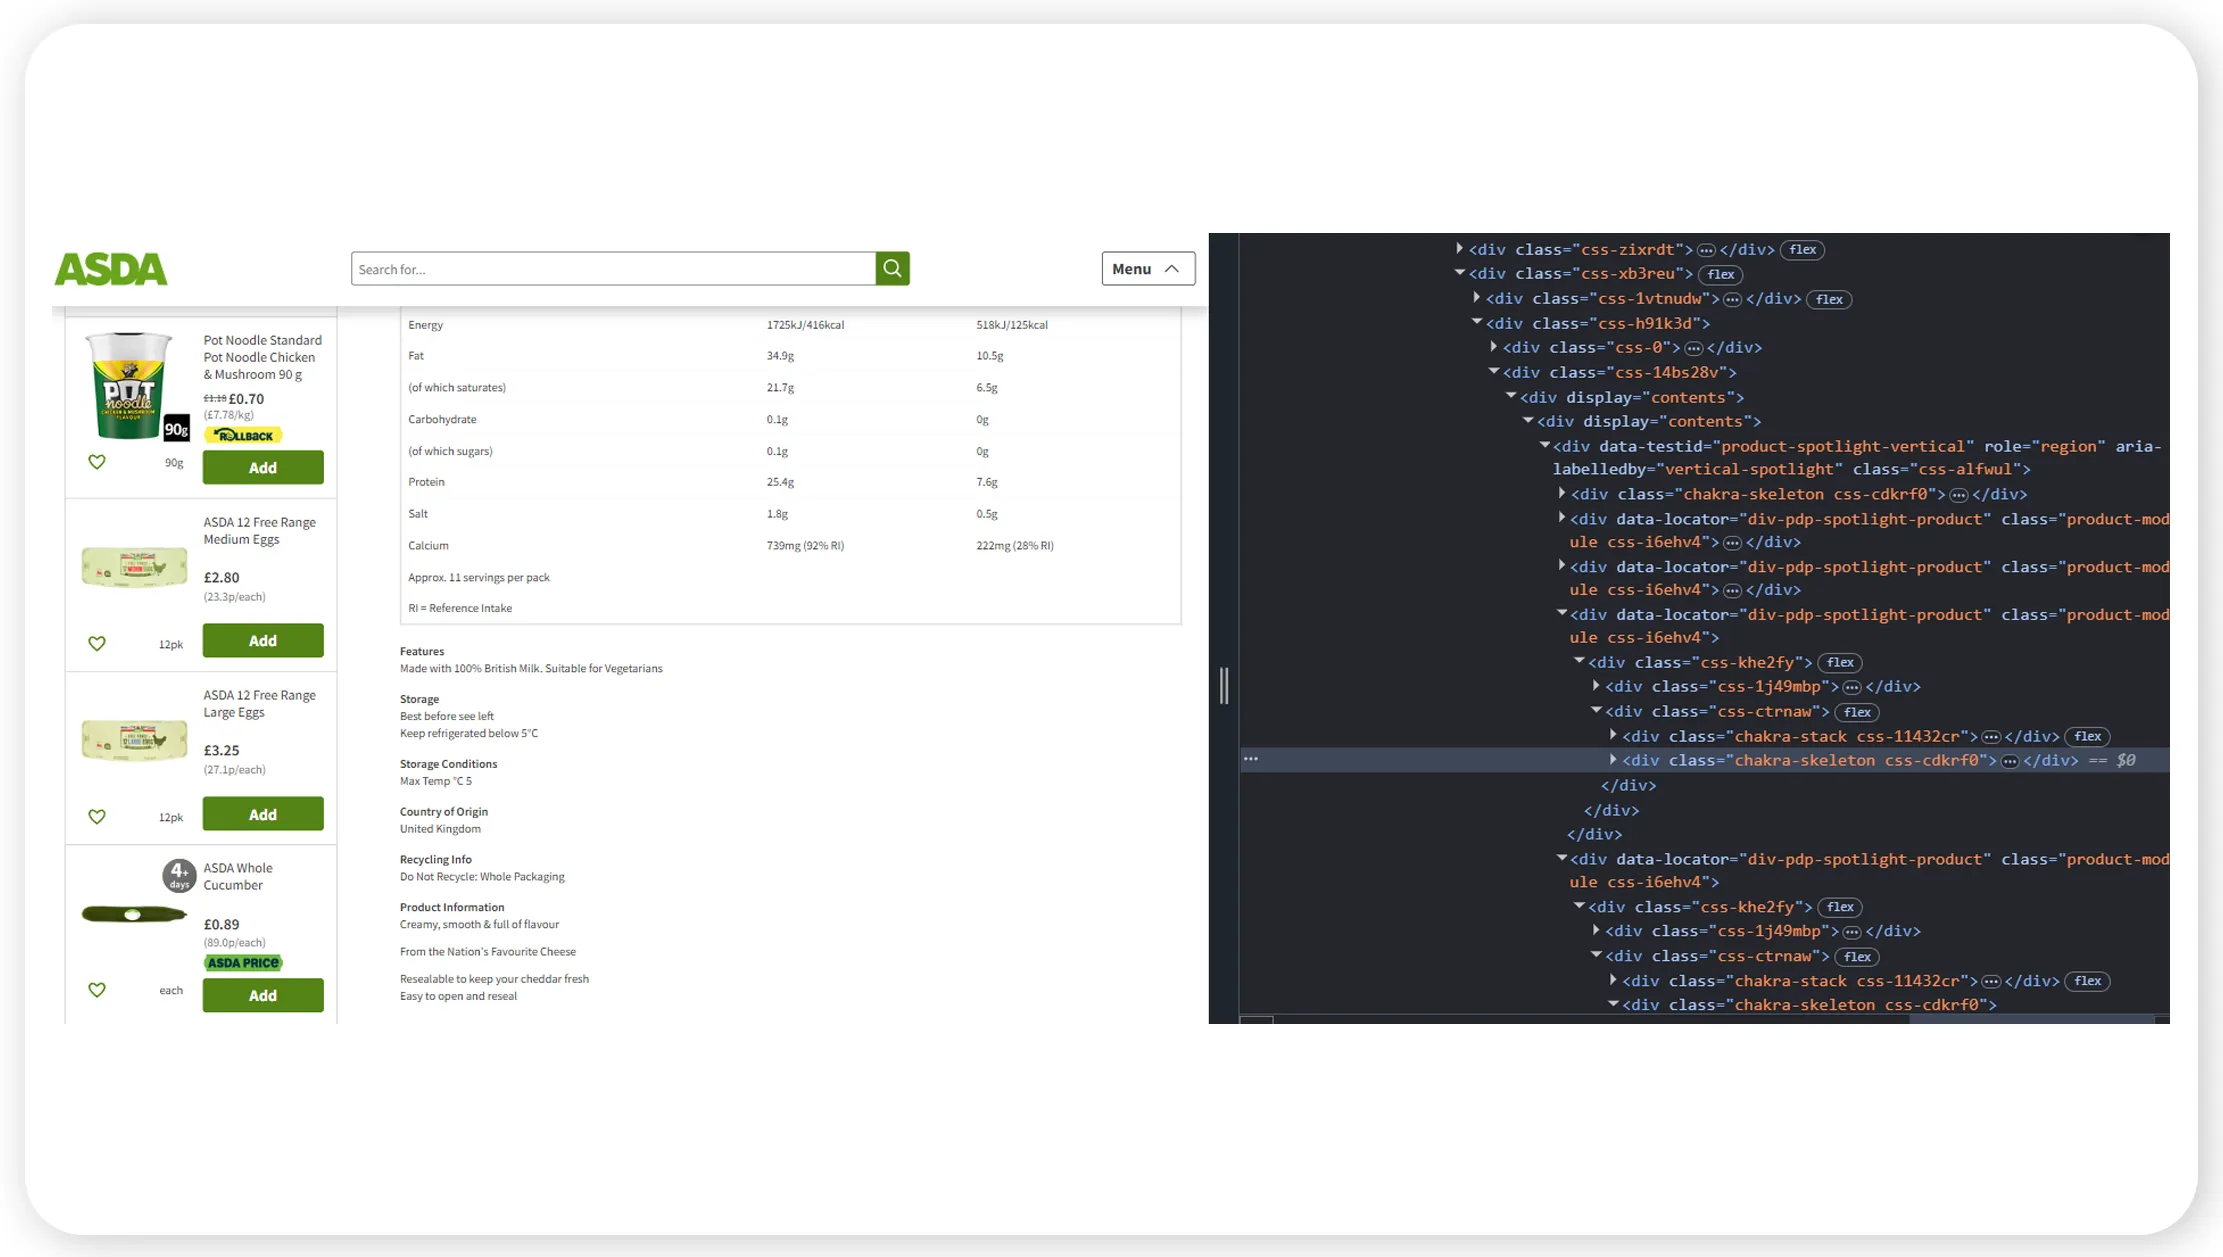This screenshot has width=2223, height=1257.
Task: Click the ASDA logo
Action: point(111,269)
